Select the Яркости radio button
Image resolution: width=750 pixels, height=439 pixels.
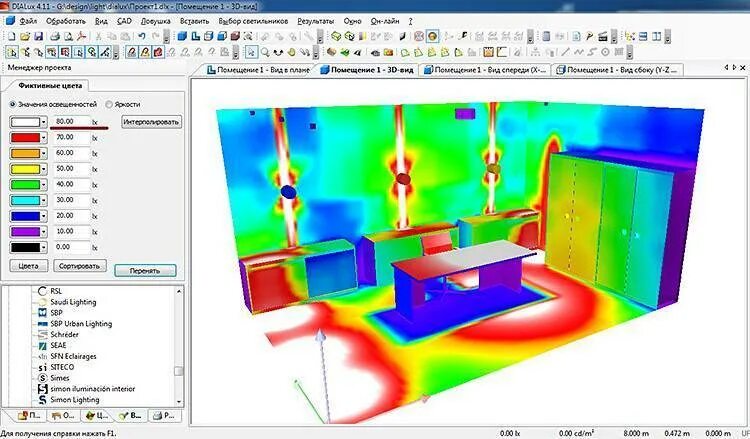109,104
